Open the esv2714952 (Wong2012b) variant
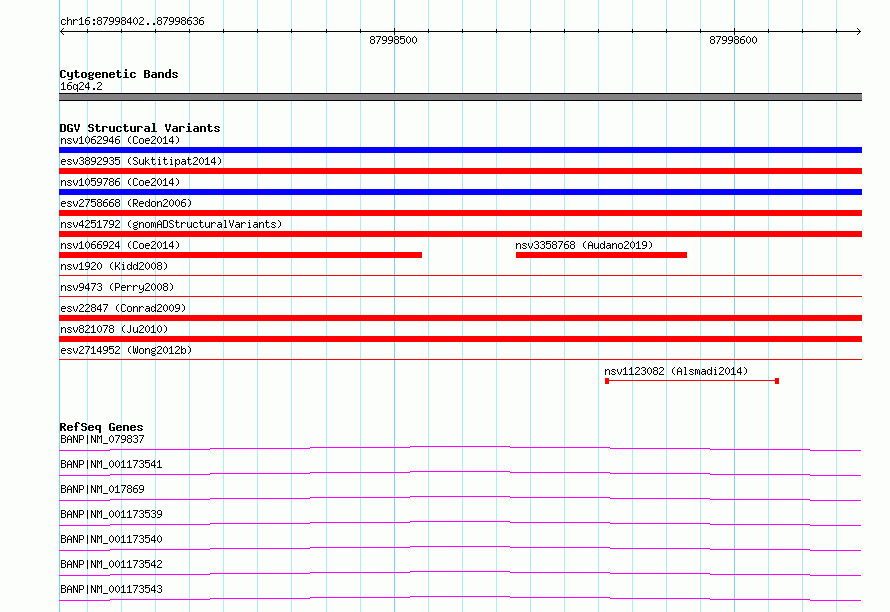Screen dimensions: 890x612 [126, 350]
